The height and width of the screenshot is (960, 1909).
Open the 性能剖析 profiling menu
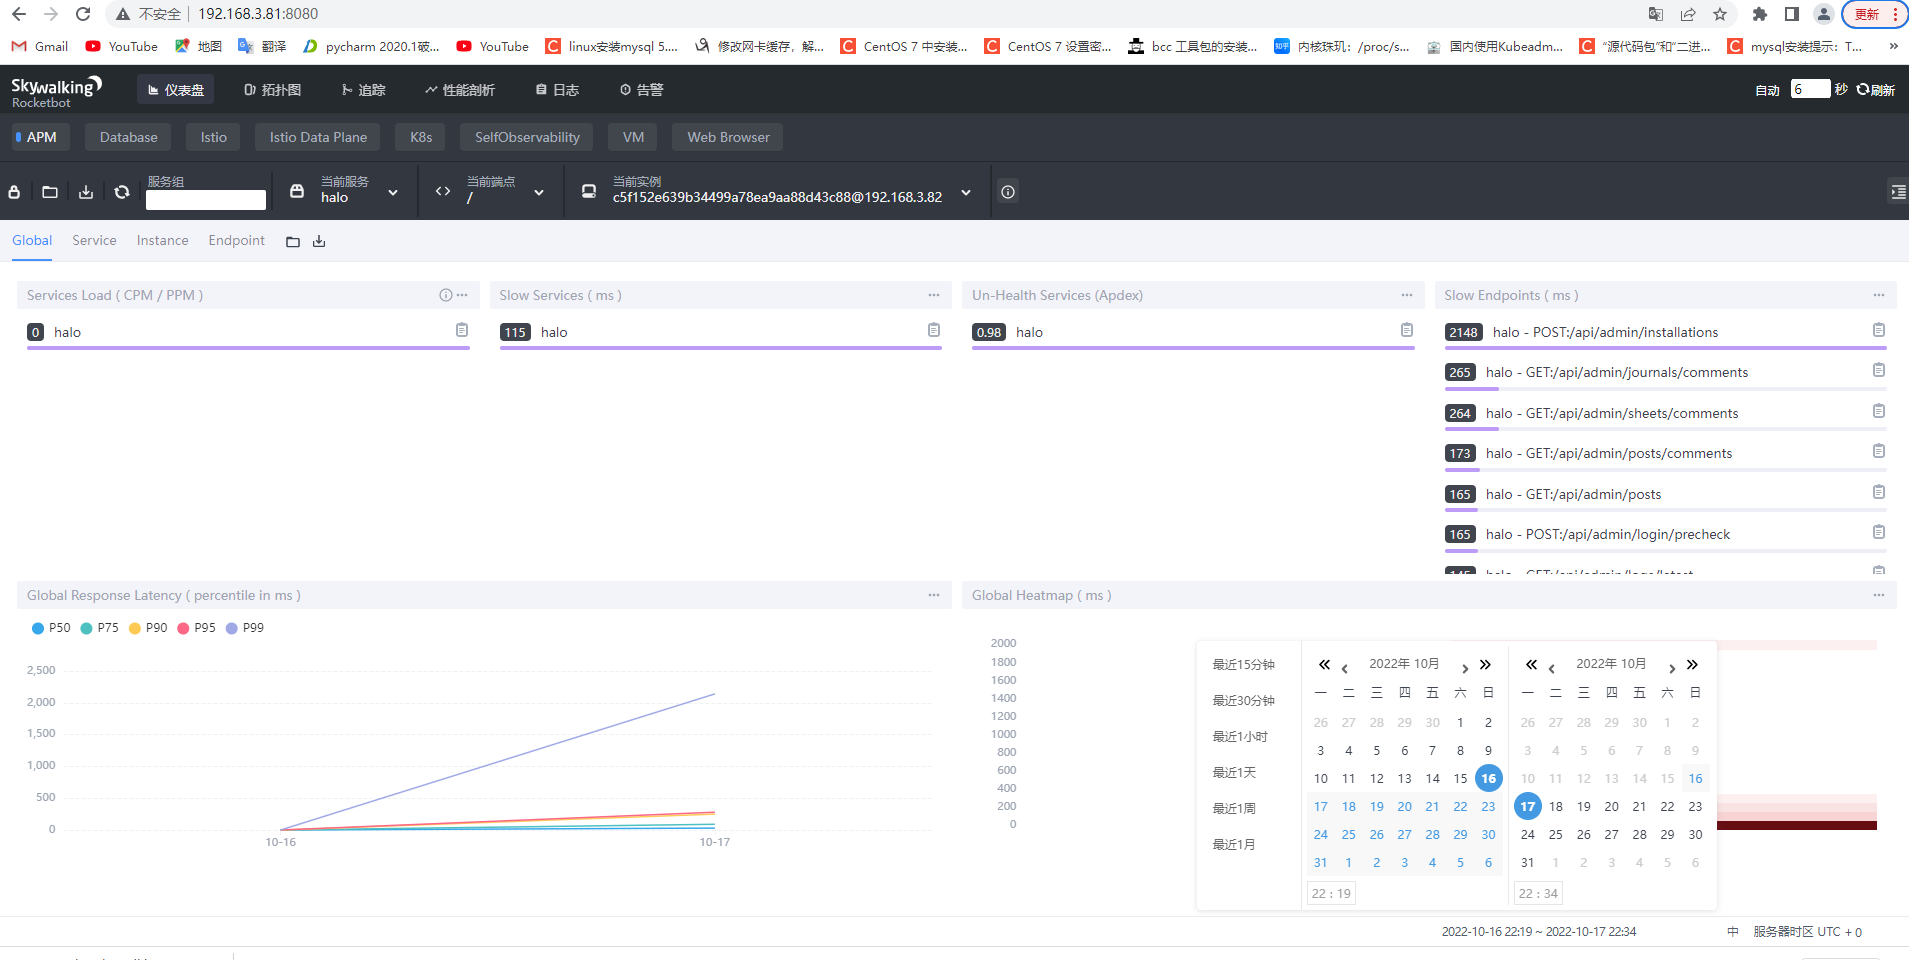tap(460, 90)
